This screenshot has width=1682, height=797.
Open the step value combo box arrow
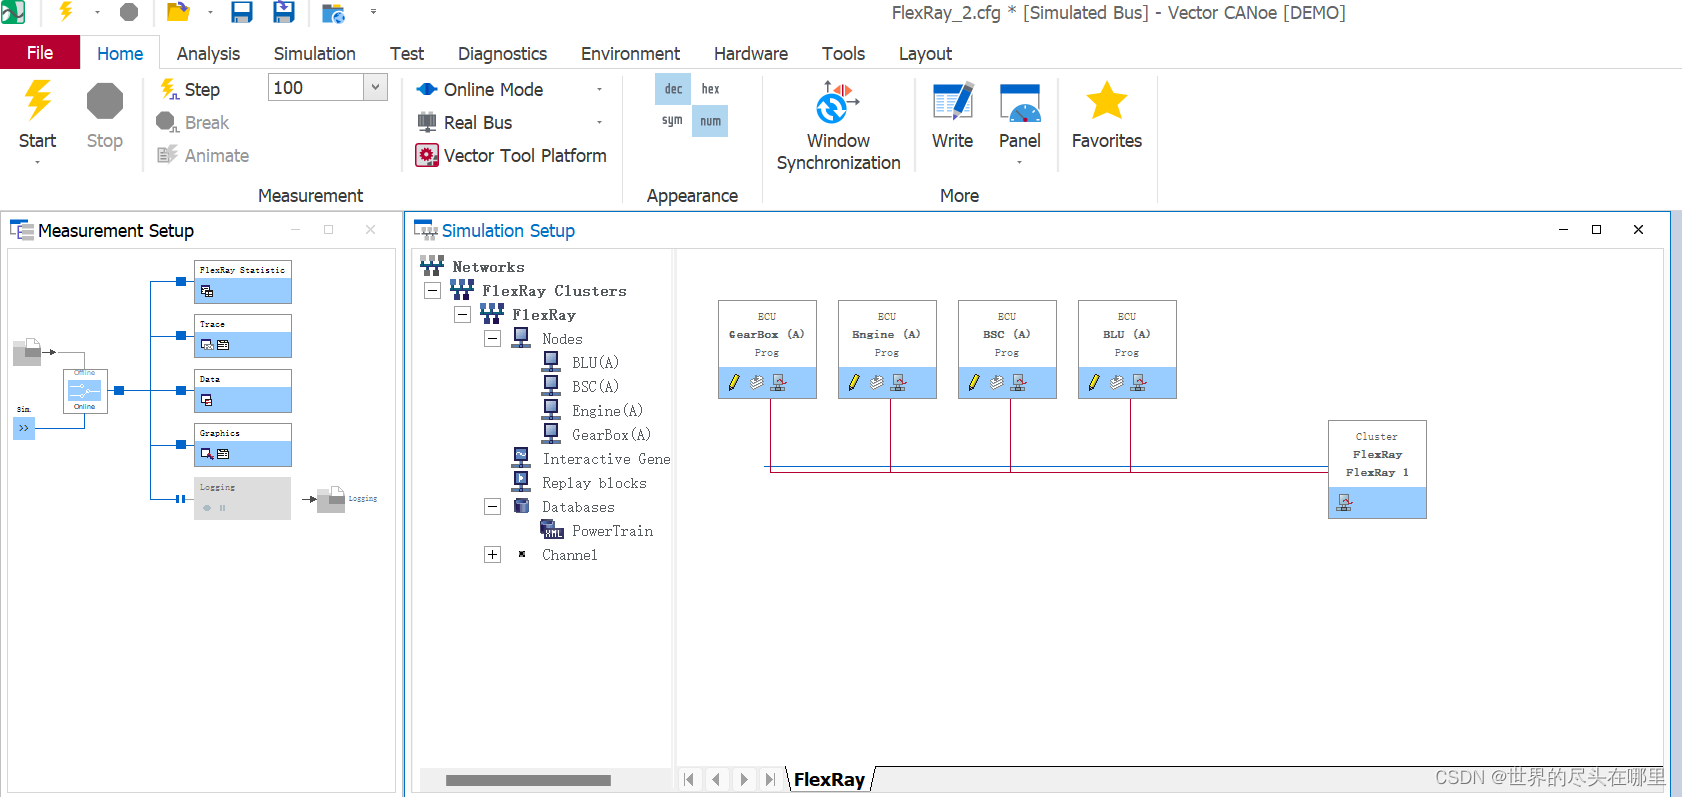click(375, 88)
